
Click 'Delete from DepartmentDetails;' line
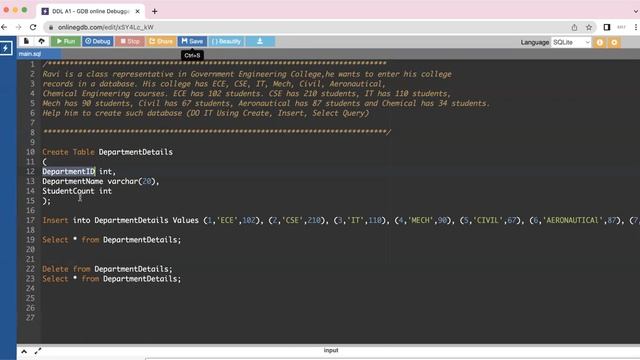click(x=107, y=269)
